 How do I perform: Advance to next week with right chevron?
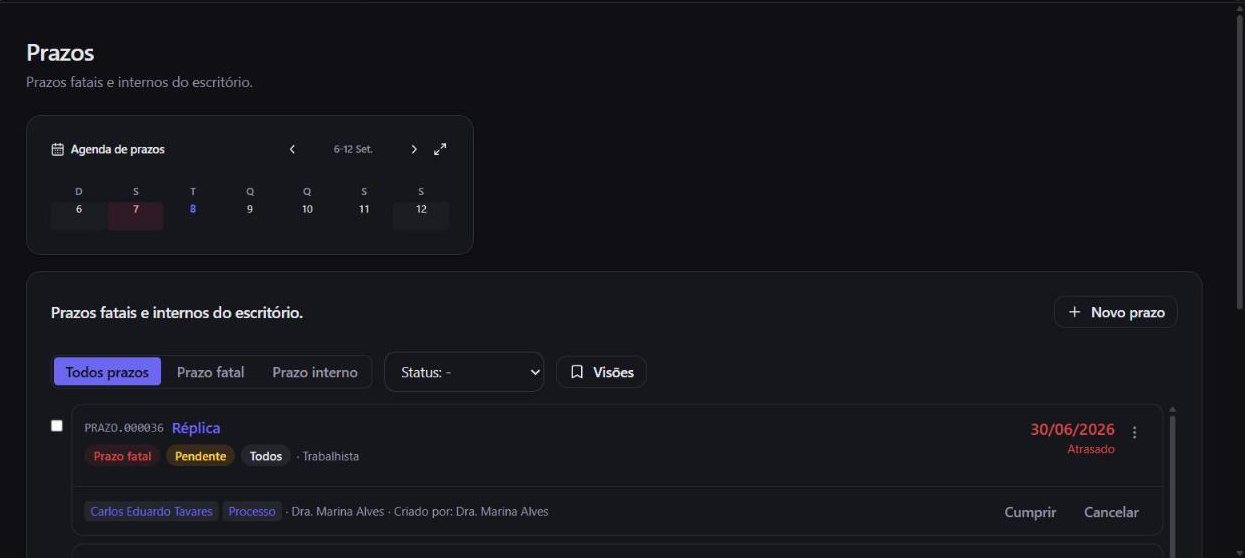414,149
